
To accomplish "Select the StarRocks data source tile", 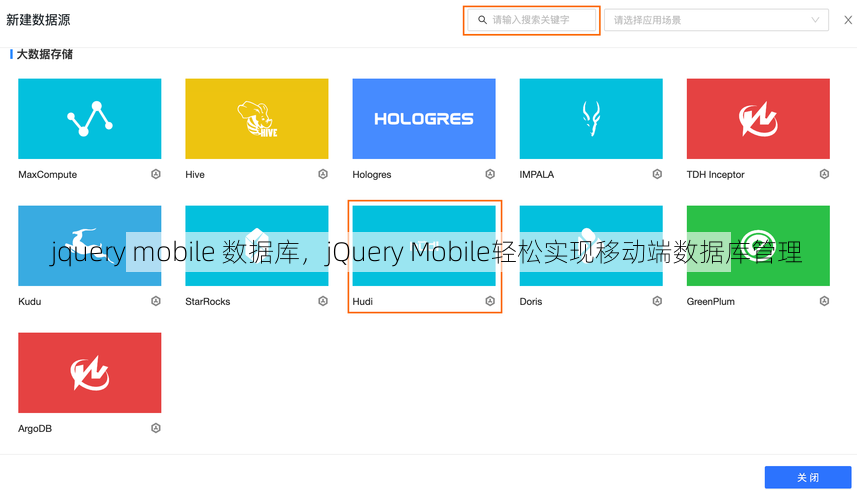I will click(257, 246).
